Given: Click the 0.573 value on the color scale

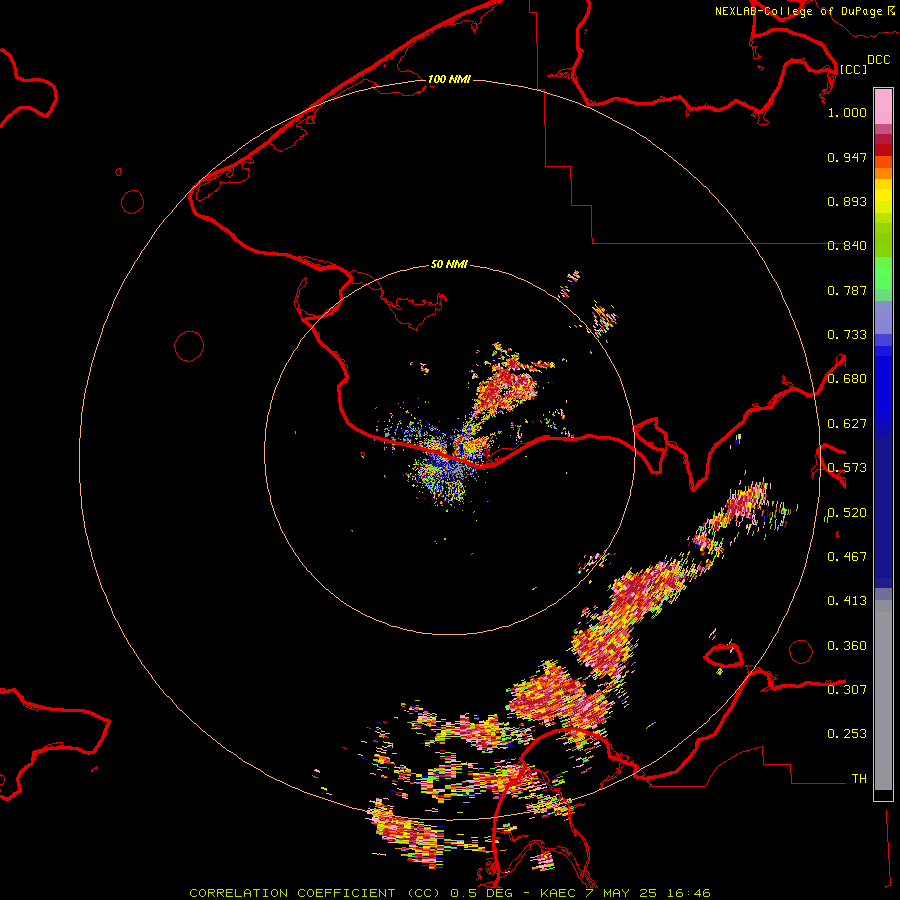Looking at the screenshot, I should [847, 468].
